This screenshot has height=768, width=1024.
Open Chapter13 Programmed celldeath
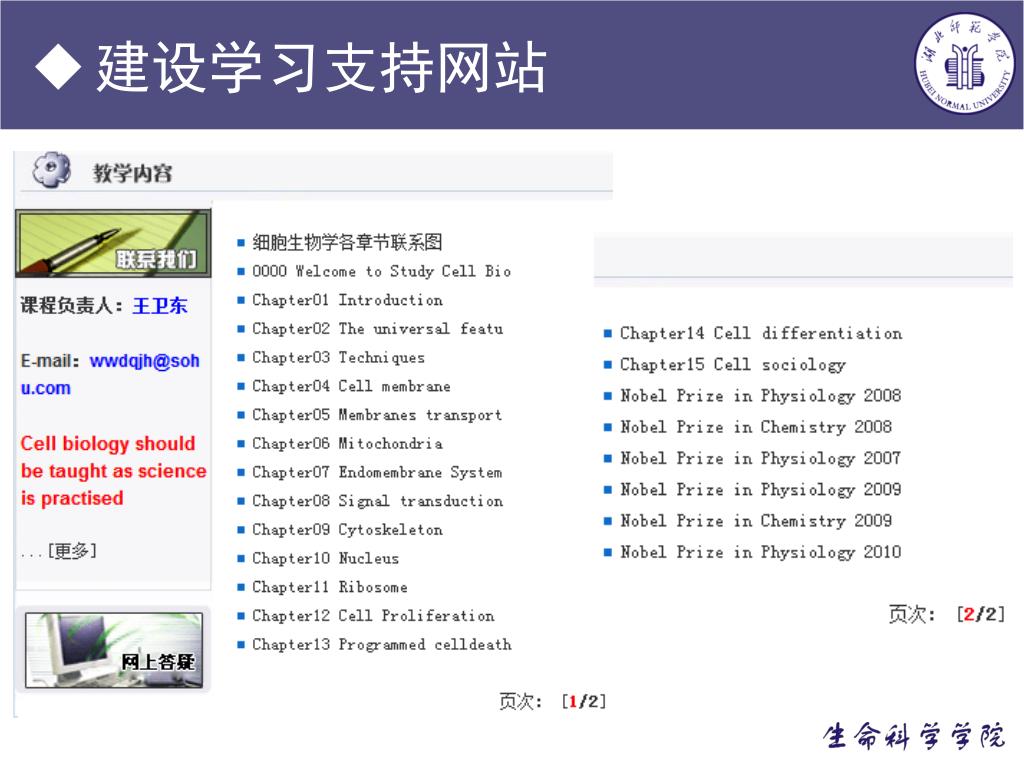(381, 645)
